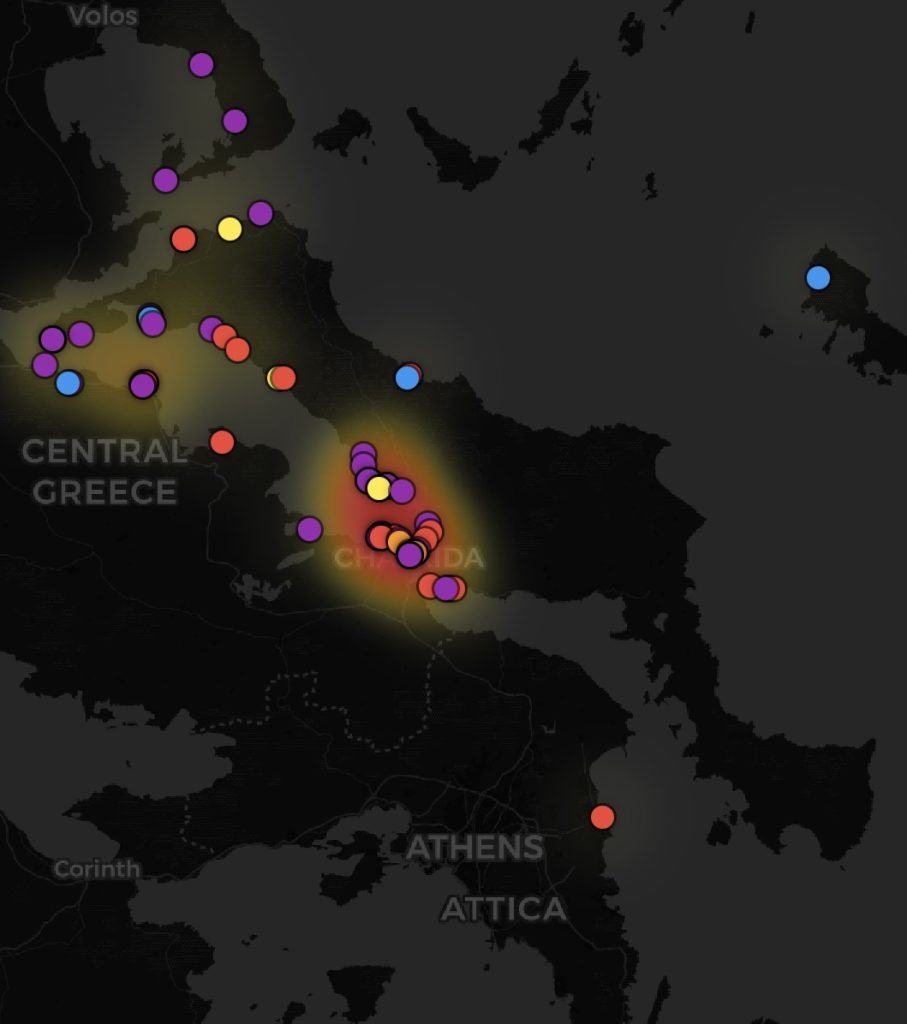Click the yellow marker inside the red hotspot
Image resolution: width=907 pixels, height=1024 pixels.
[378, 488]
